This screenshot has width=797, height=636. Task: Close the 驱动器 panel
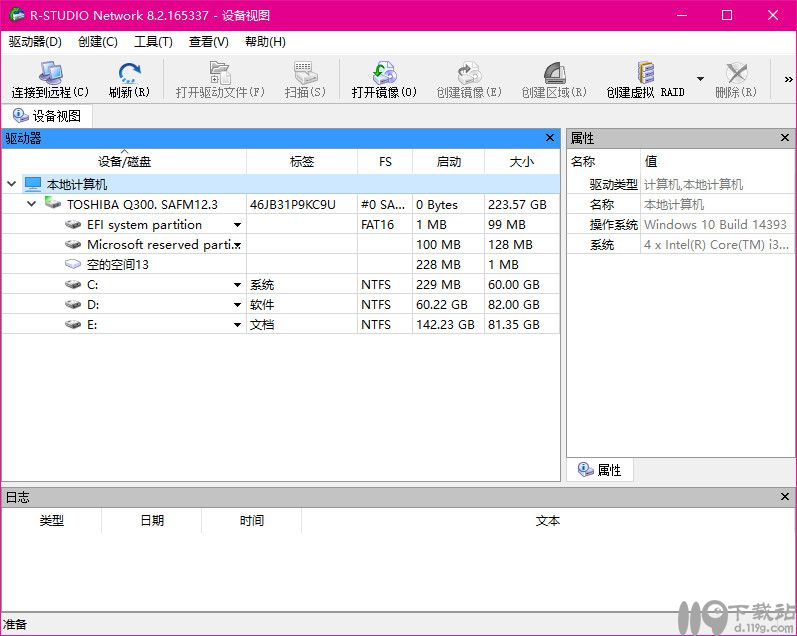pos(549,138)
